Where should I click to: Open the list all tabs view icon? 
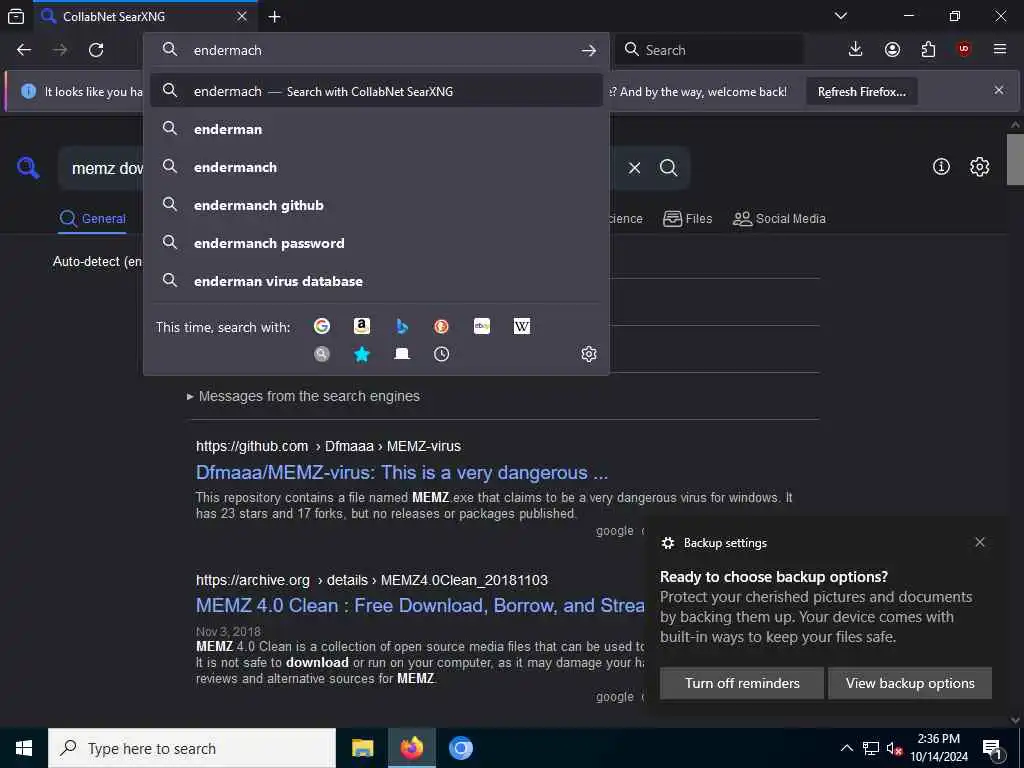point(16,16)
